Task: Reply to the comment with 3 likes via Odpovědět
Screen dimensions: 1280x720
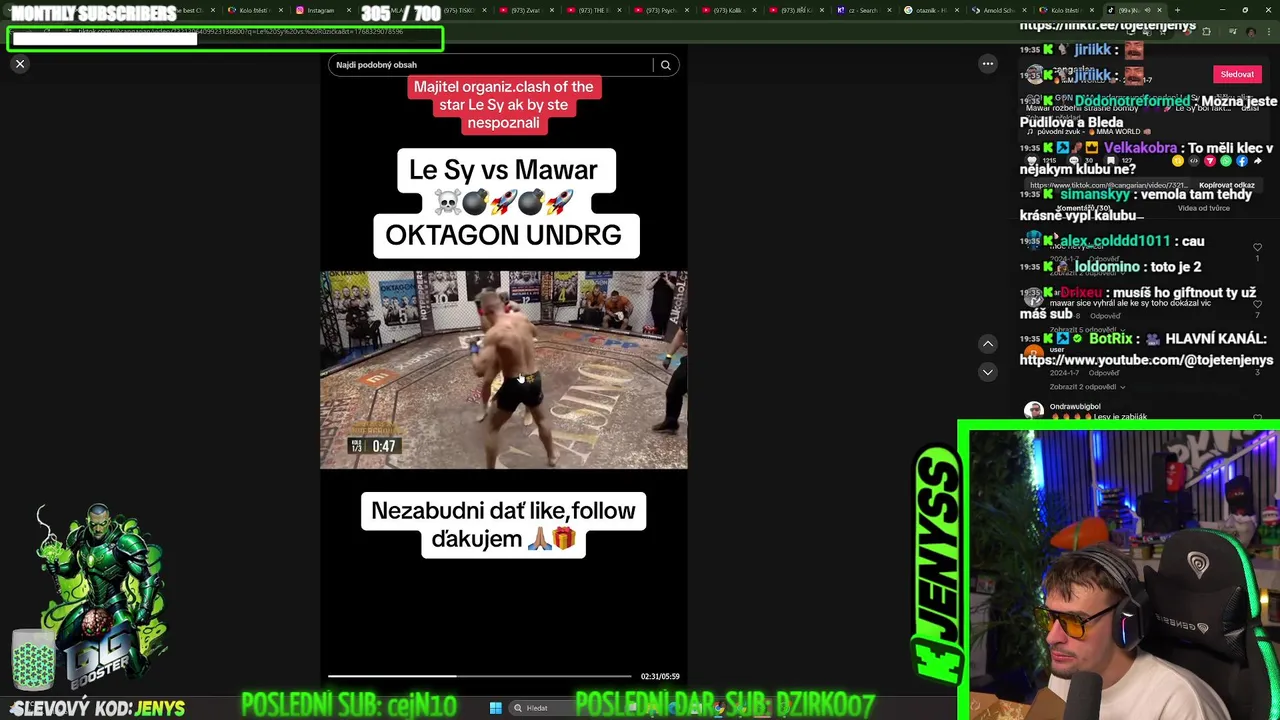Action: tap(1104, 373)
